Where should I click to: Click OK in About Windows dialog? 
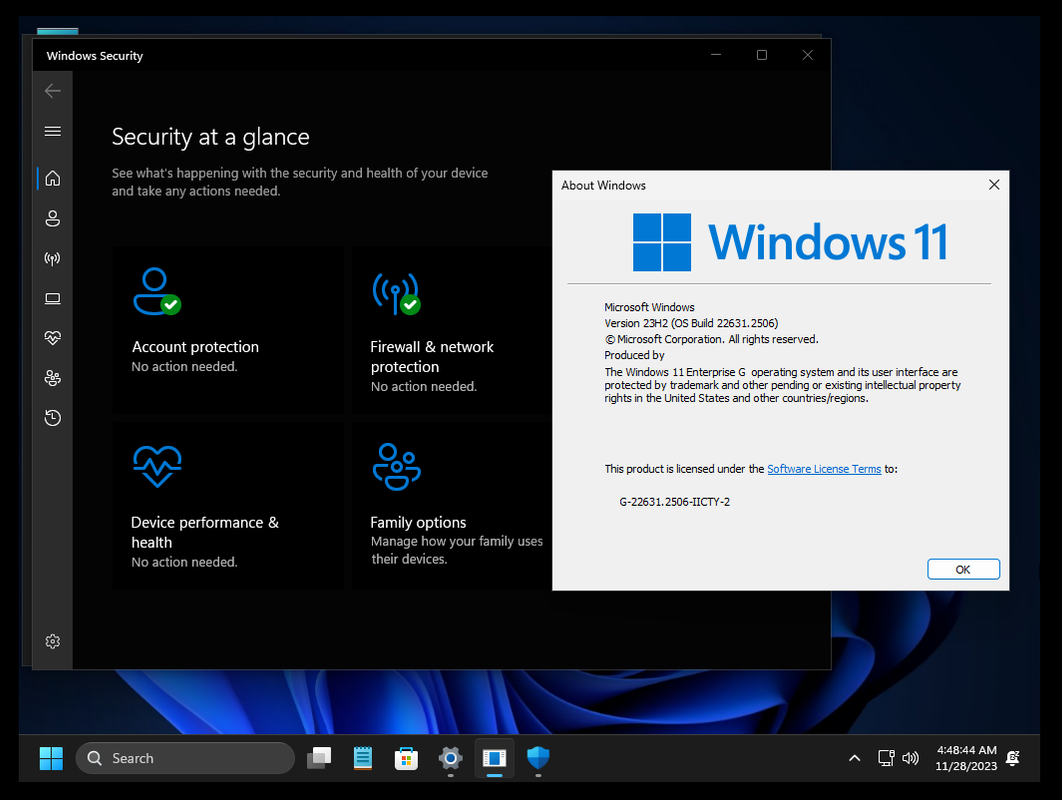pos(963,570)
